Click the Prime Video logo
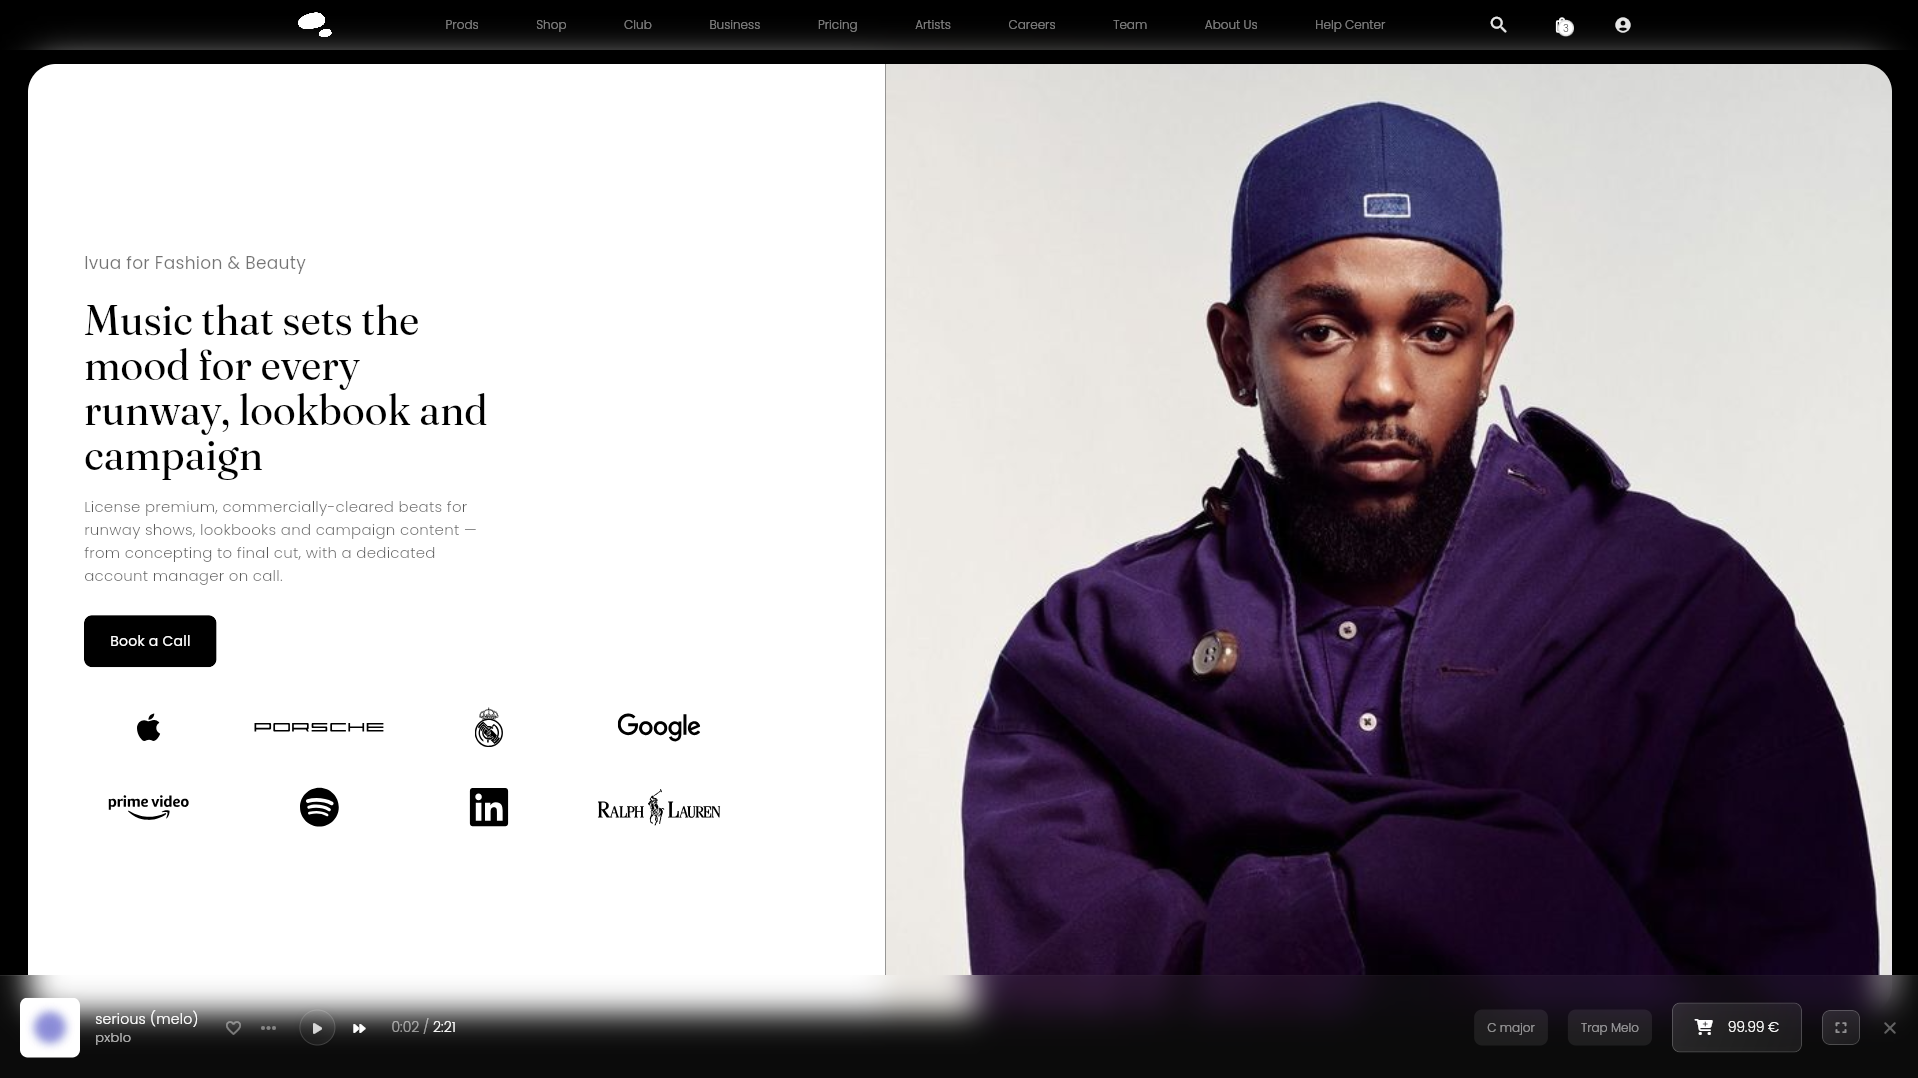 [148, 807]
